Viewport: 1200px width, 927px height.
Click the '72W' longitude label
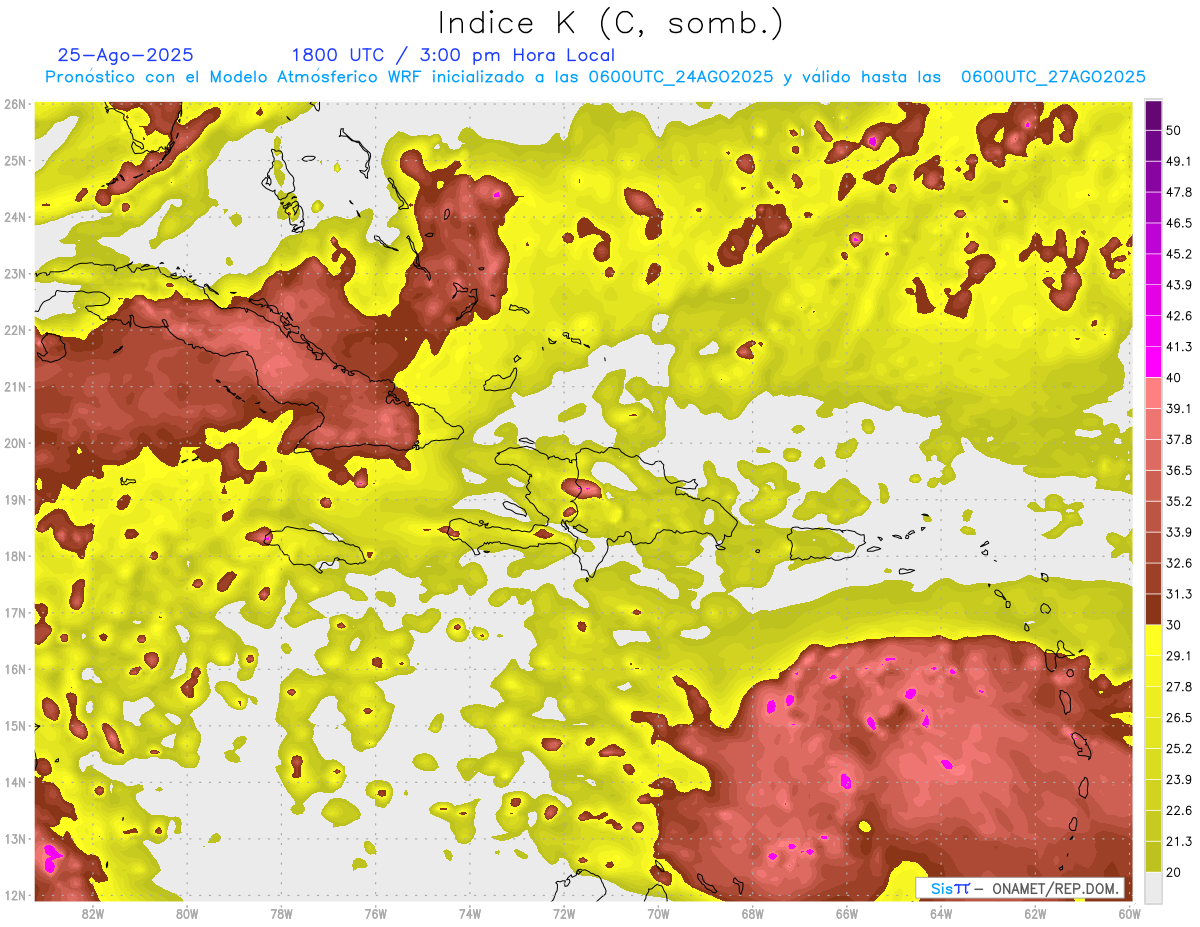[564, 913]
